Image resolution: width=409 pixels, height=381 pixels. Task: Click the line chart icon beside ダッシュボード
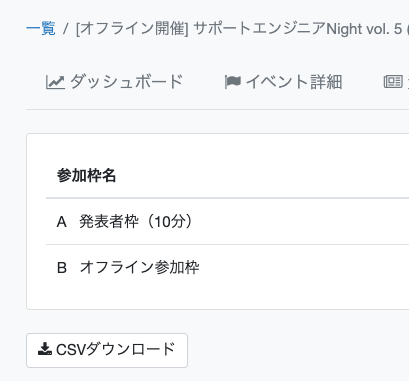click(x=55, y=82)
